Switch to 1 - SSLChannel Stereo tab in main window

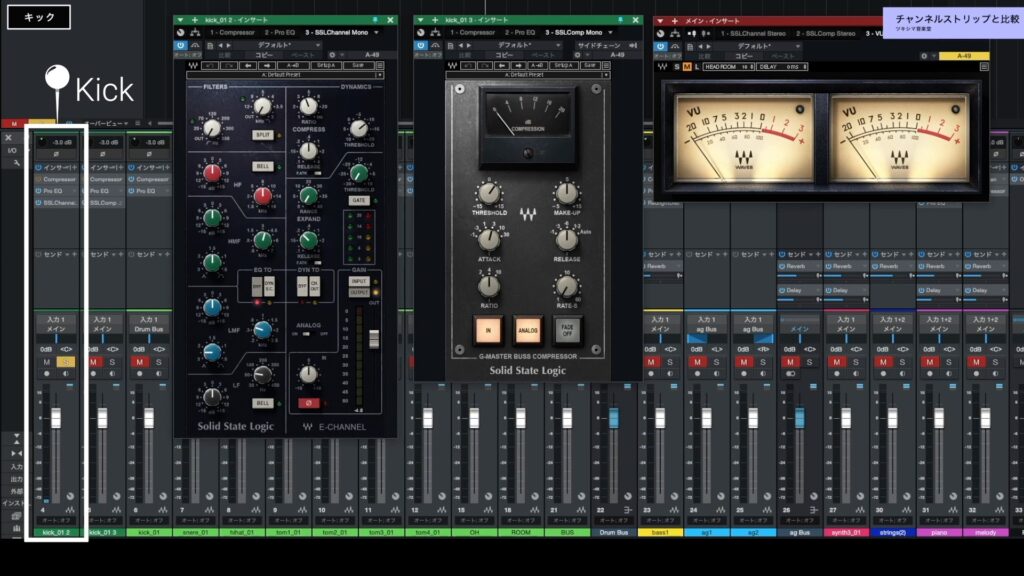click(x=755, y=33)
